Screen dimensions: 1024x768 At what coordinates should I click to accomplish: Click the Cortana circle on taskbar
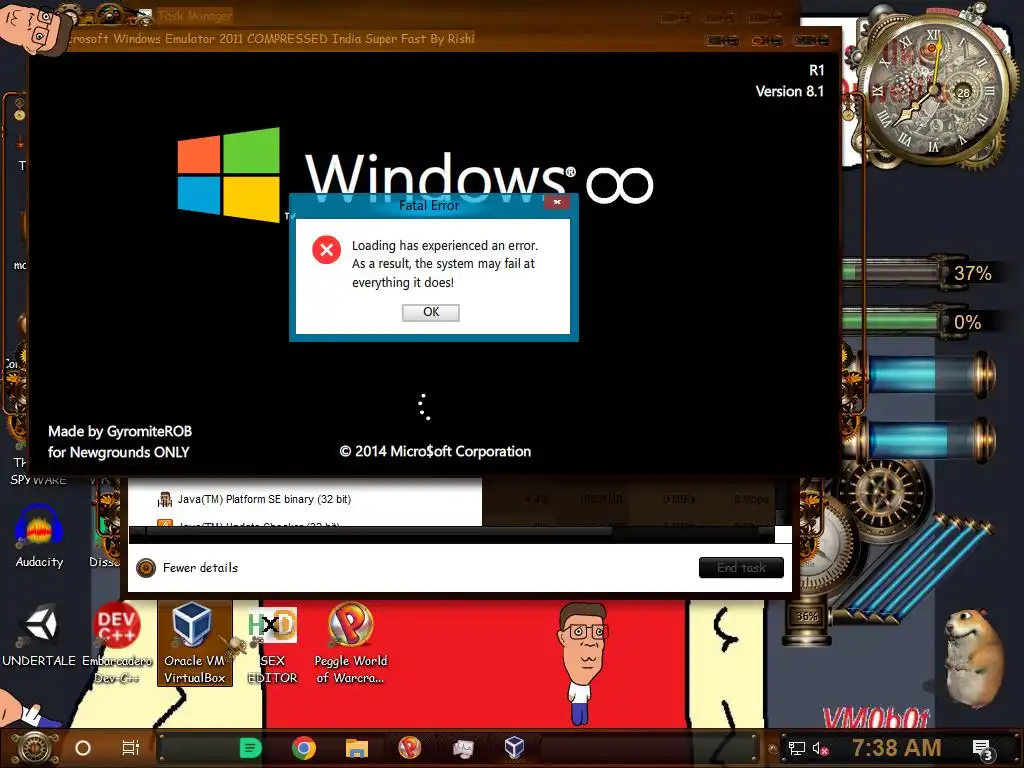point(83,748)
